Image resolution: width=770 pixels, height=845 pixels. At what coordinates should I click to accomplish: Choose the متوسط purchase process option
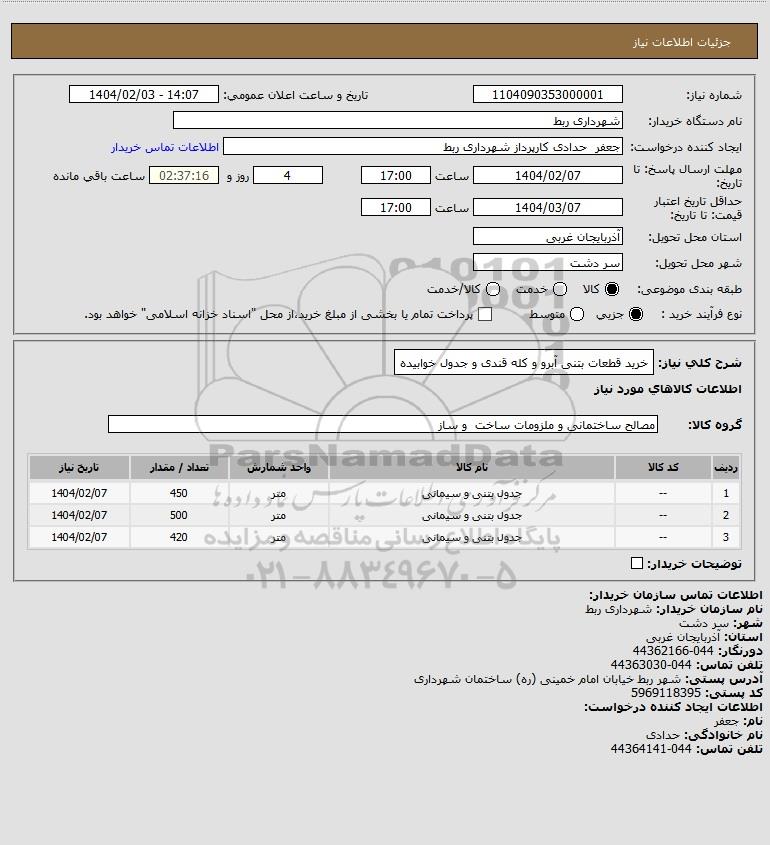(577, 314)
